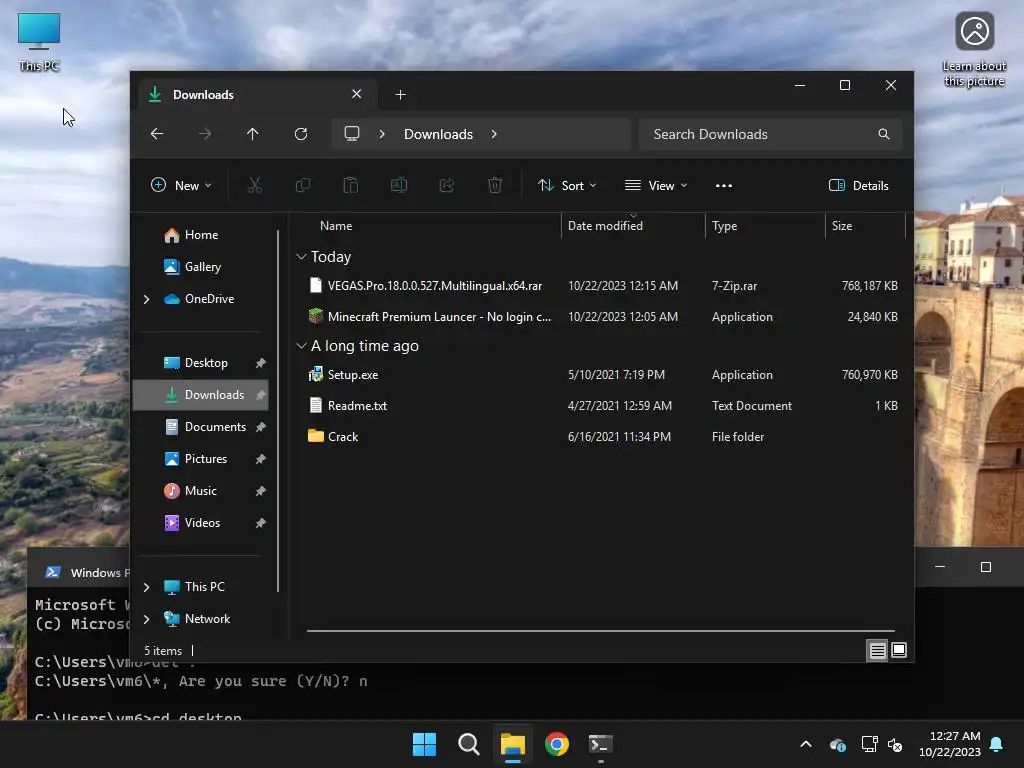Click the Copy icon in toolbar
The image size is (1024, 768).
(x=302, y=185)
